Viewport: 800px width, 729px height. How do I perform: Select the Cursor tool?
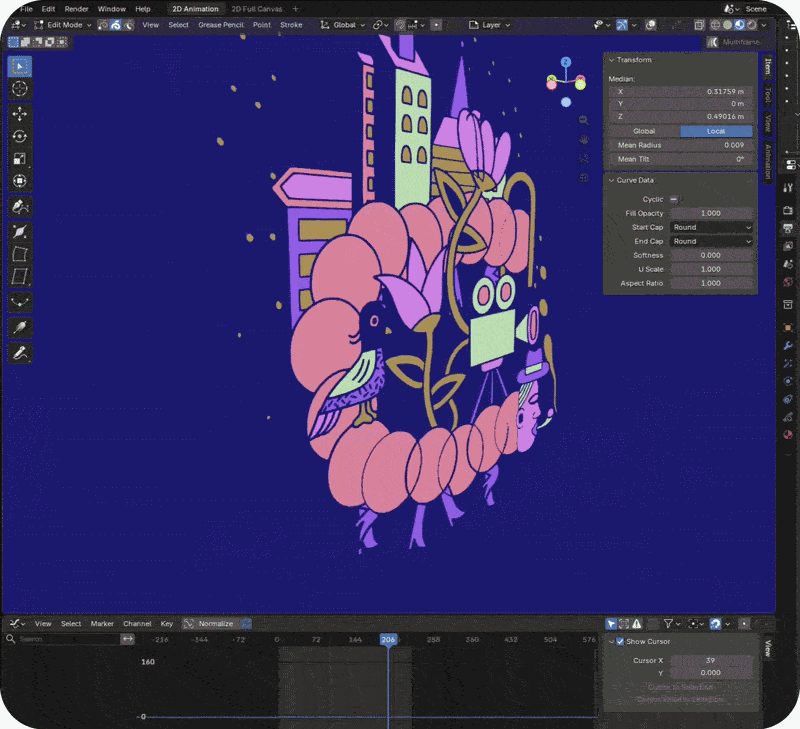point(20,89)
